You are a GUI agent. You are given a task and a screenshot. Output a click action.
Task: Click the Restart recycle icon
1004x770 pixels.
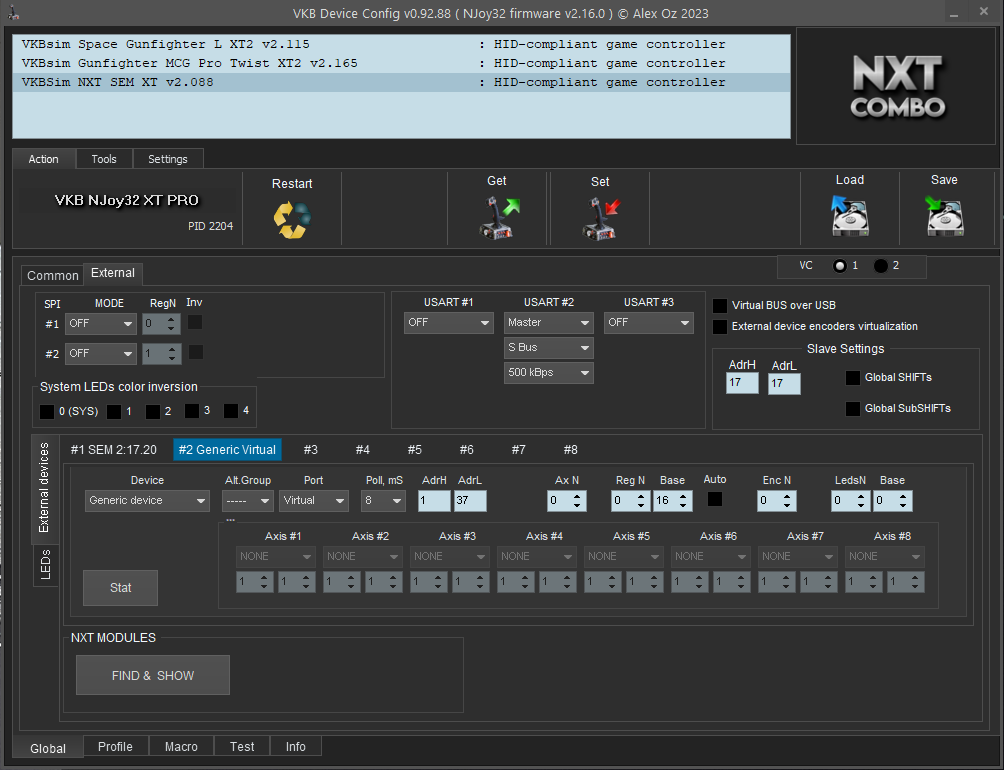(x=292, y=220)
